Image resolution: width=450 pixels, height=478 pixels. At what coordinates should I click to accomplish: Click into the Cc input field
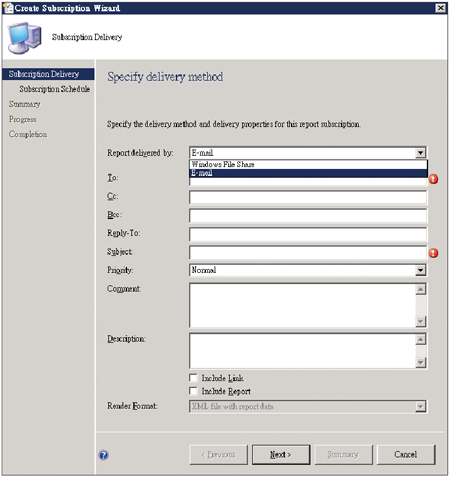coord(308,197)
